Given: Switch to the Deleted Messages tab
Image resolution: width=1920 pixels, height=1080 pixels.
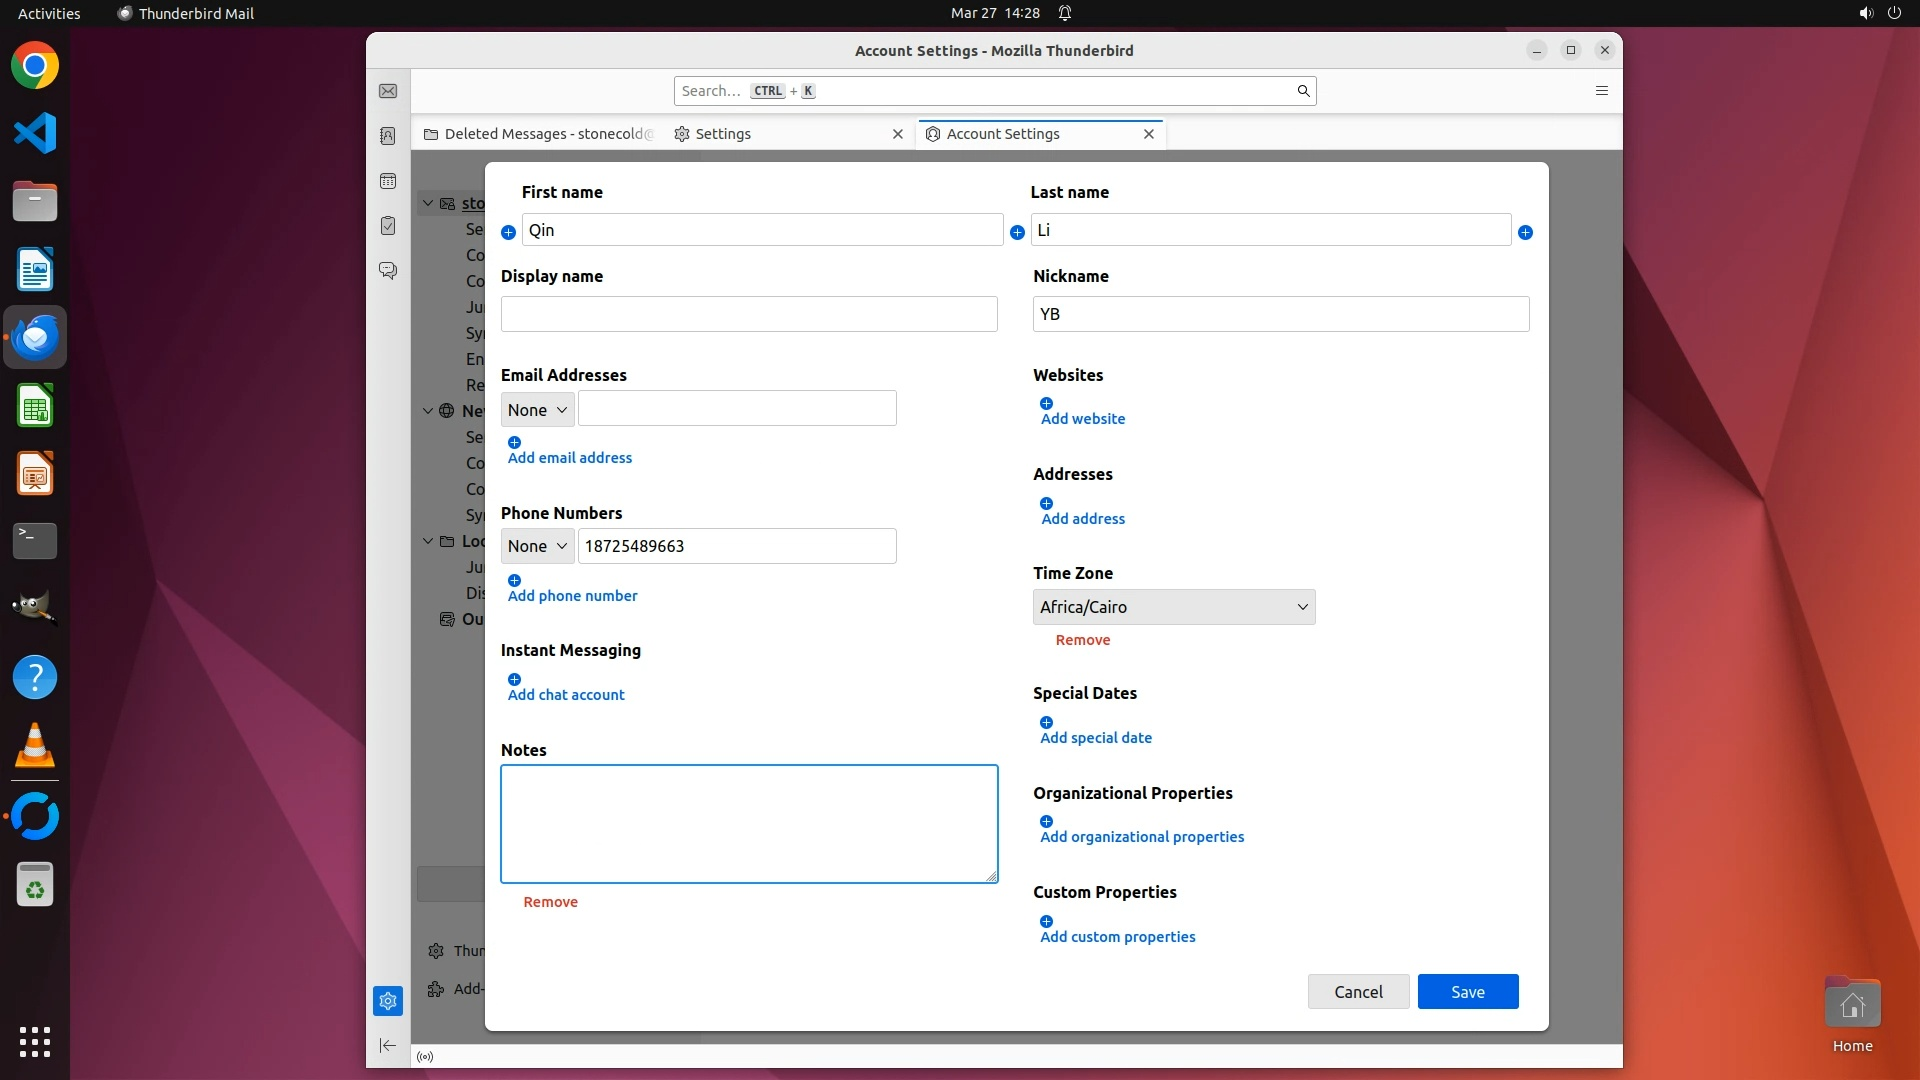Looking at the screenshot, I should tap(540, 134).
